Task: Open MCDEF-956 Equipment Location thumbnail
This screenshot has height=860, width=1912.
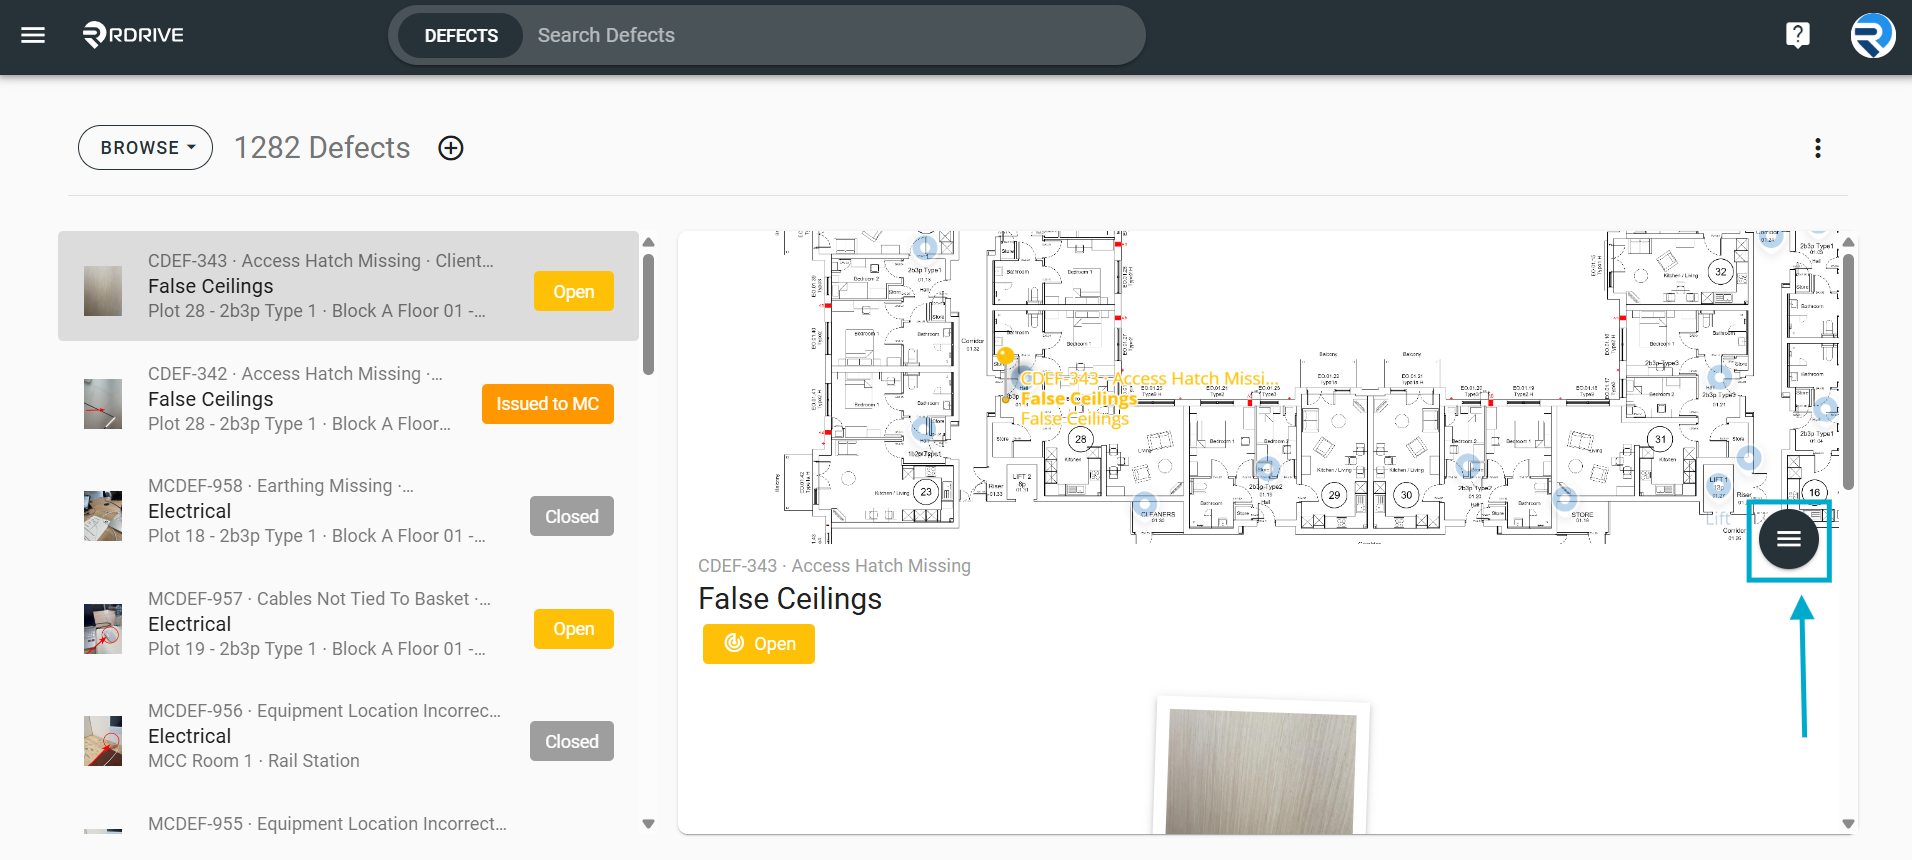Action: pos(103,741)
